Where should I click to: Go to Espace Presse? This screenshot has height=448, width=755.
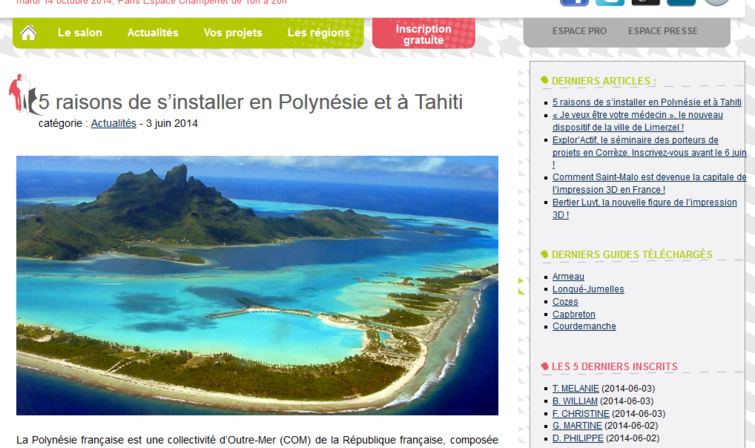pos(663,31)
